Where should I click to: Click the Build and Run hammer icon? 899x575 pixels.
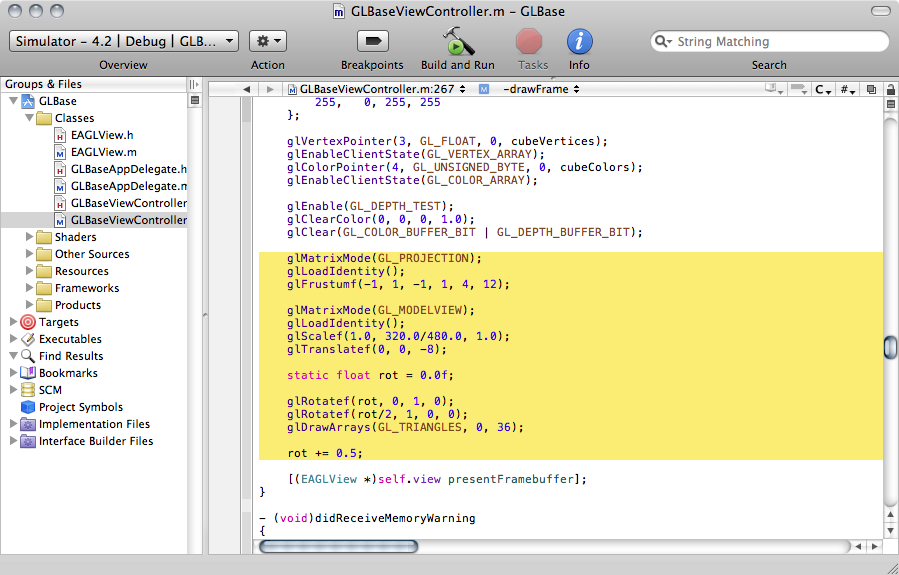pyautogui.click(x=458, y=41)
